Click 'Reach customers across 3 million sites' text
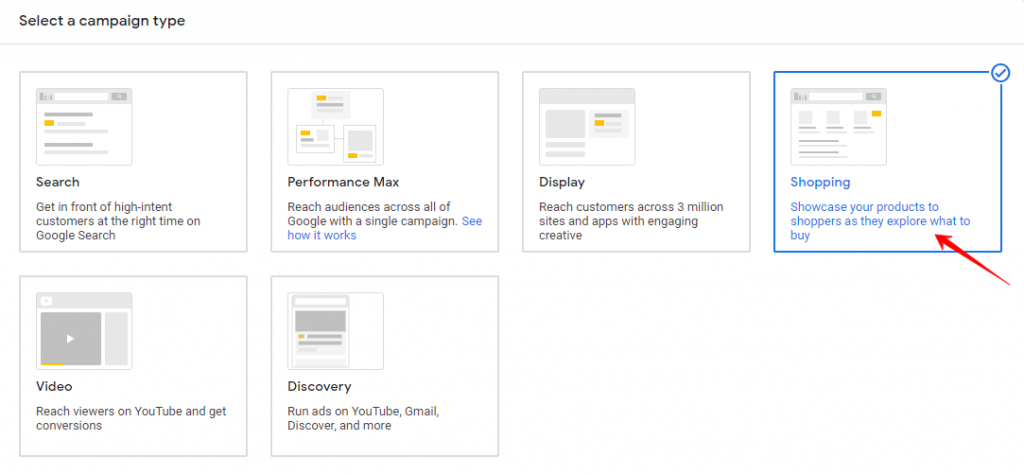Screen dimensions: 1024x475 631,221
